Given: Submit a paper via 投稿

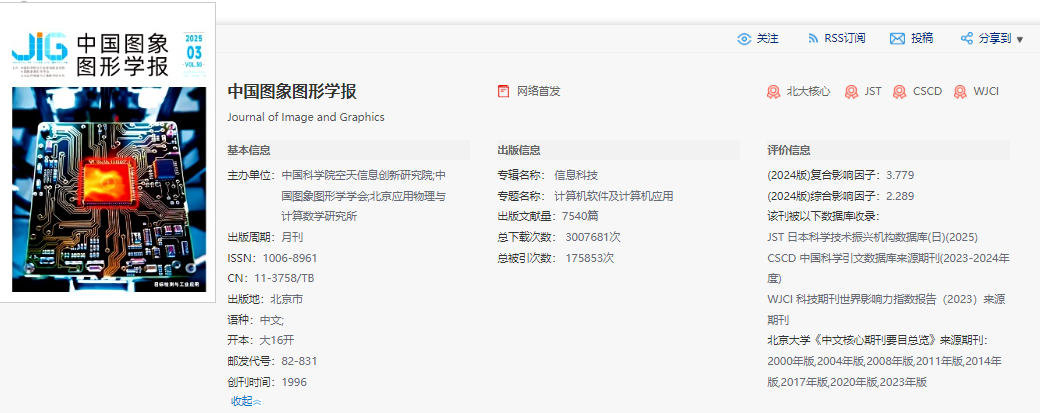Looking at the screenshot, I should pos(922,38).
